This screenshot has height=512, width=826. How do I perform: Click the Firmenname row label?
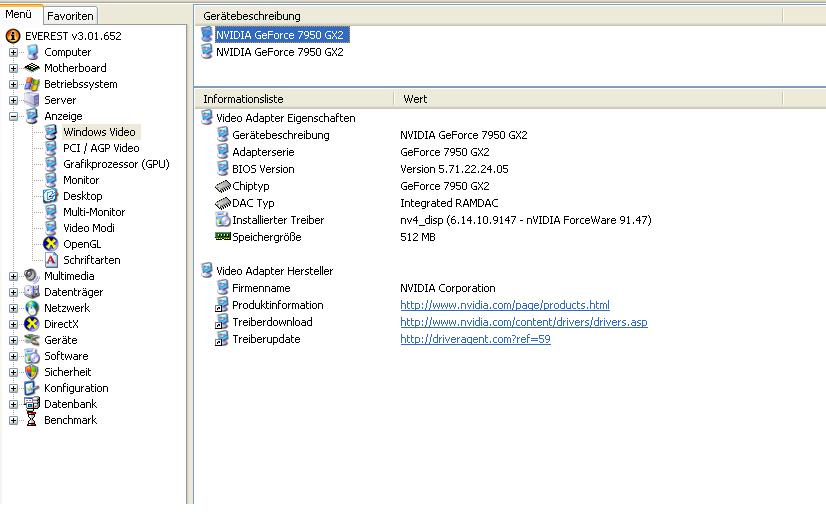coord(261,288)
